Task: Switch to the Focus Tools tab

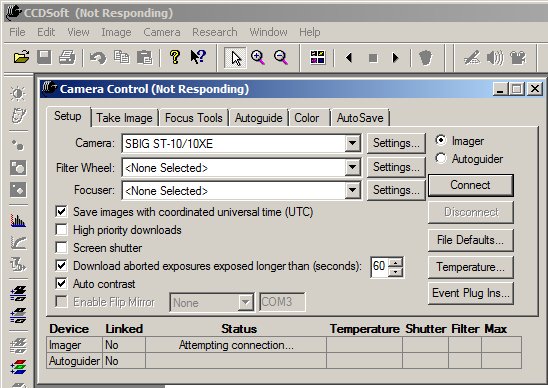Action: tap(194, 118)
